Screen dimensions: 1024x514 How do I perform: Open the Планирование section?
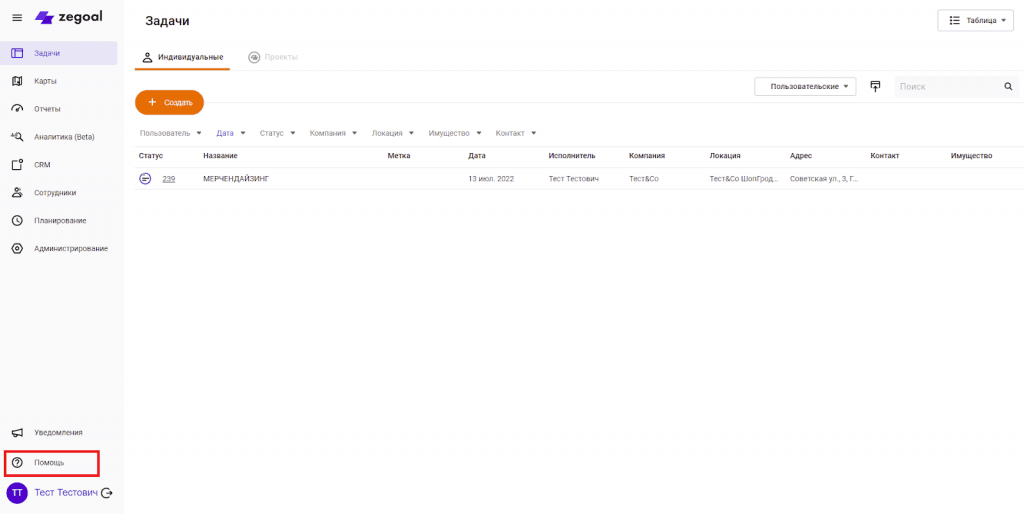click(x=60, y=221)
